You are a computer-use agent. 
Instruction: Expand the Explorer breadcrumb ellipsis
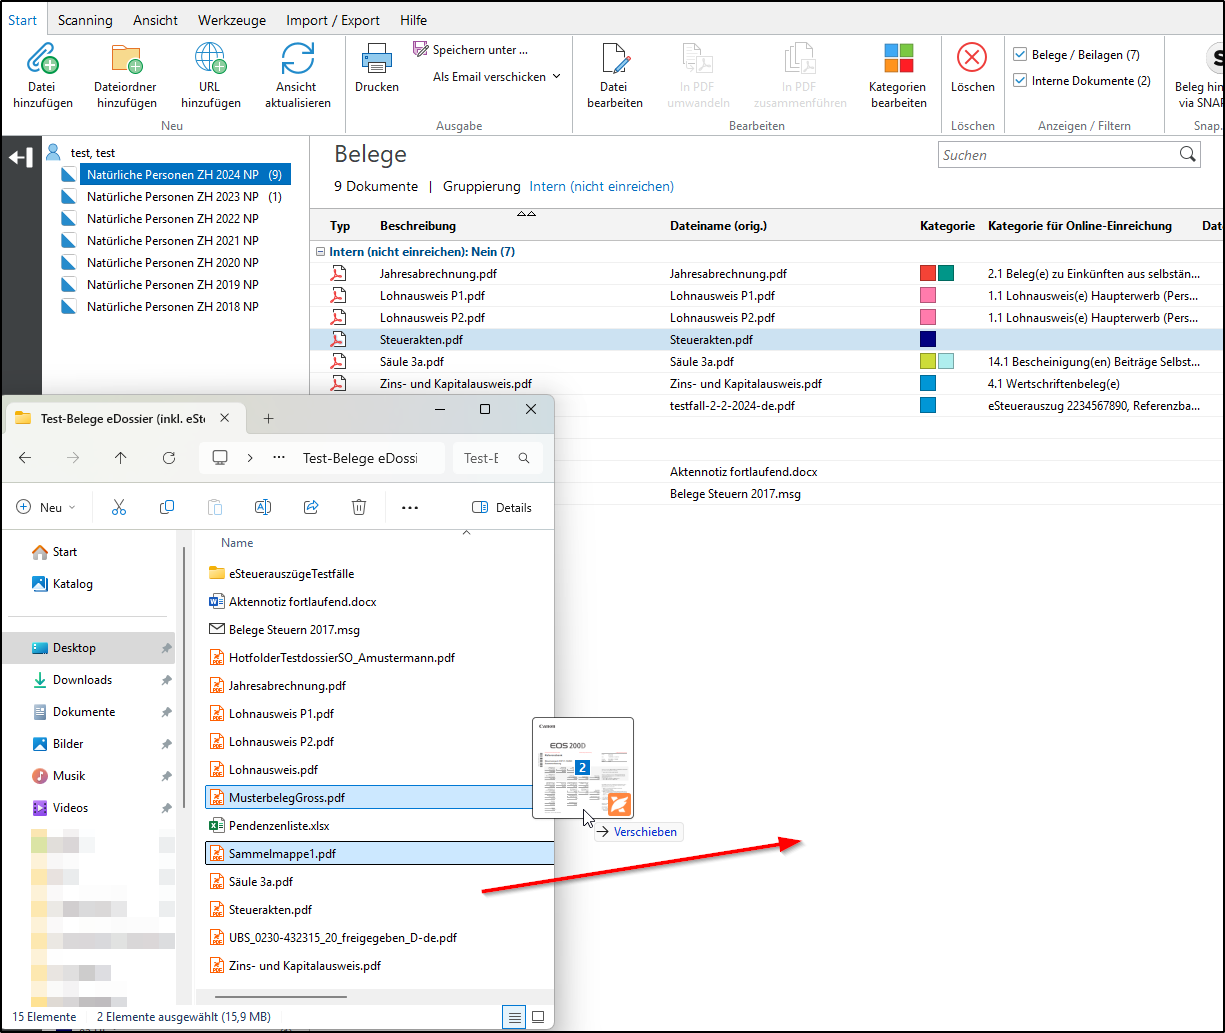[279, 458]
